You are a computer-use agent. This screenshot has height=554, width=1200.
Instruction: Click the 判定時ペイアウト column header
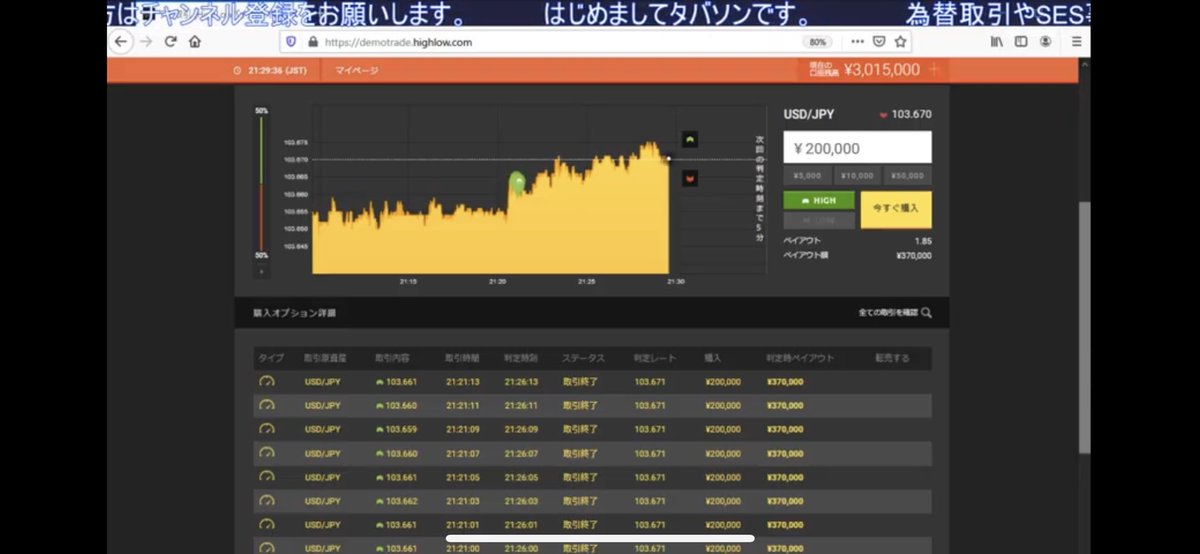[800, 358]
